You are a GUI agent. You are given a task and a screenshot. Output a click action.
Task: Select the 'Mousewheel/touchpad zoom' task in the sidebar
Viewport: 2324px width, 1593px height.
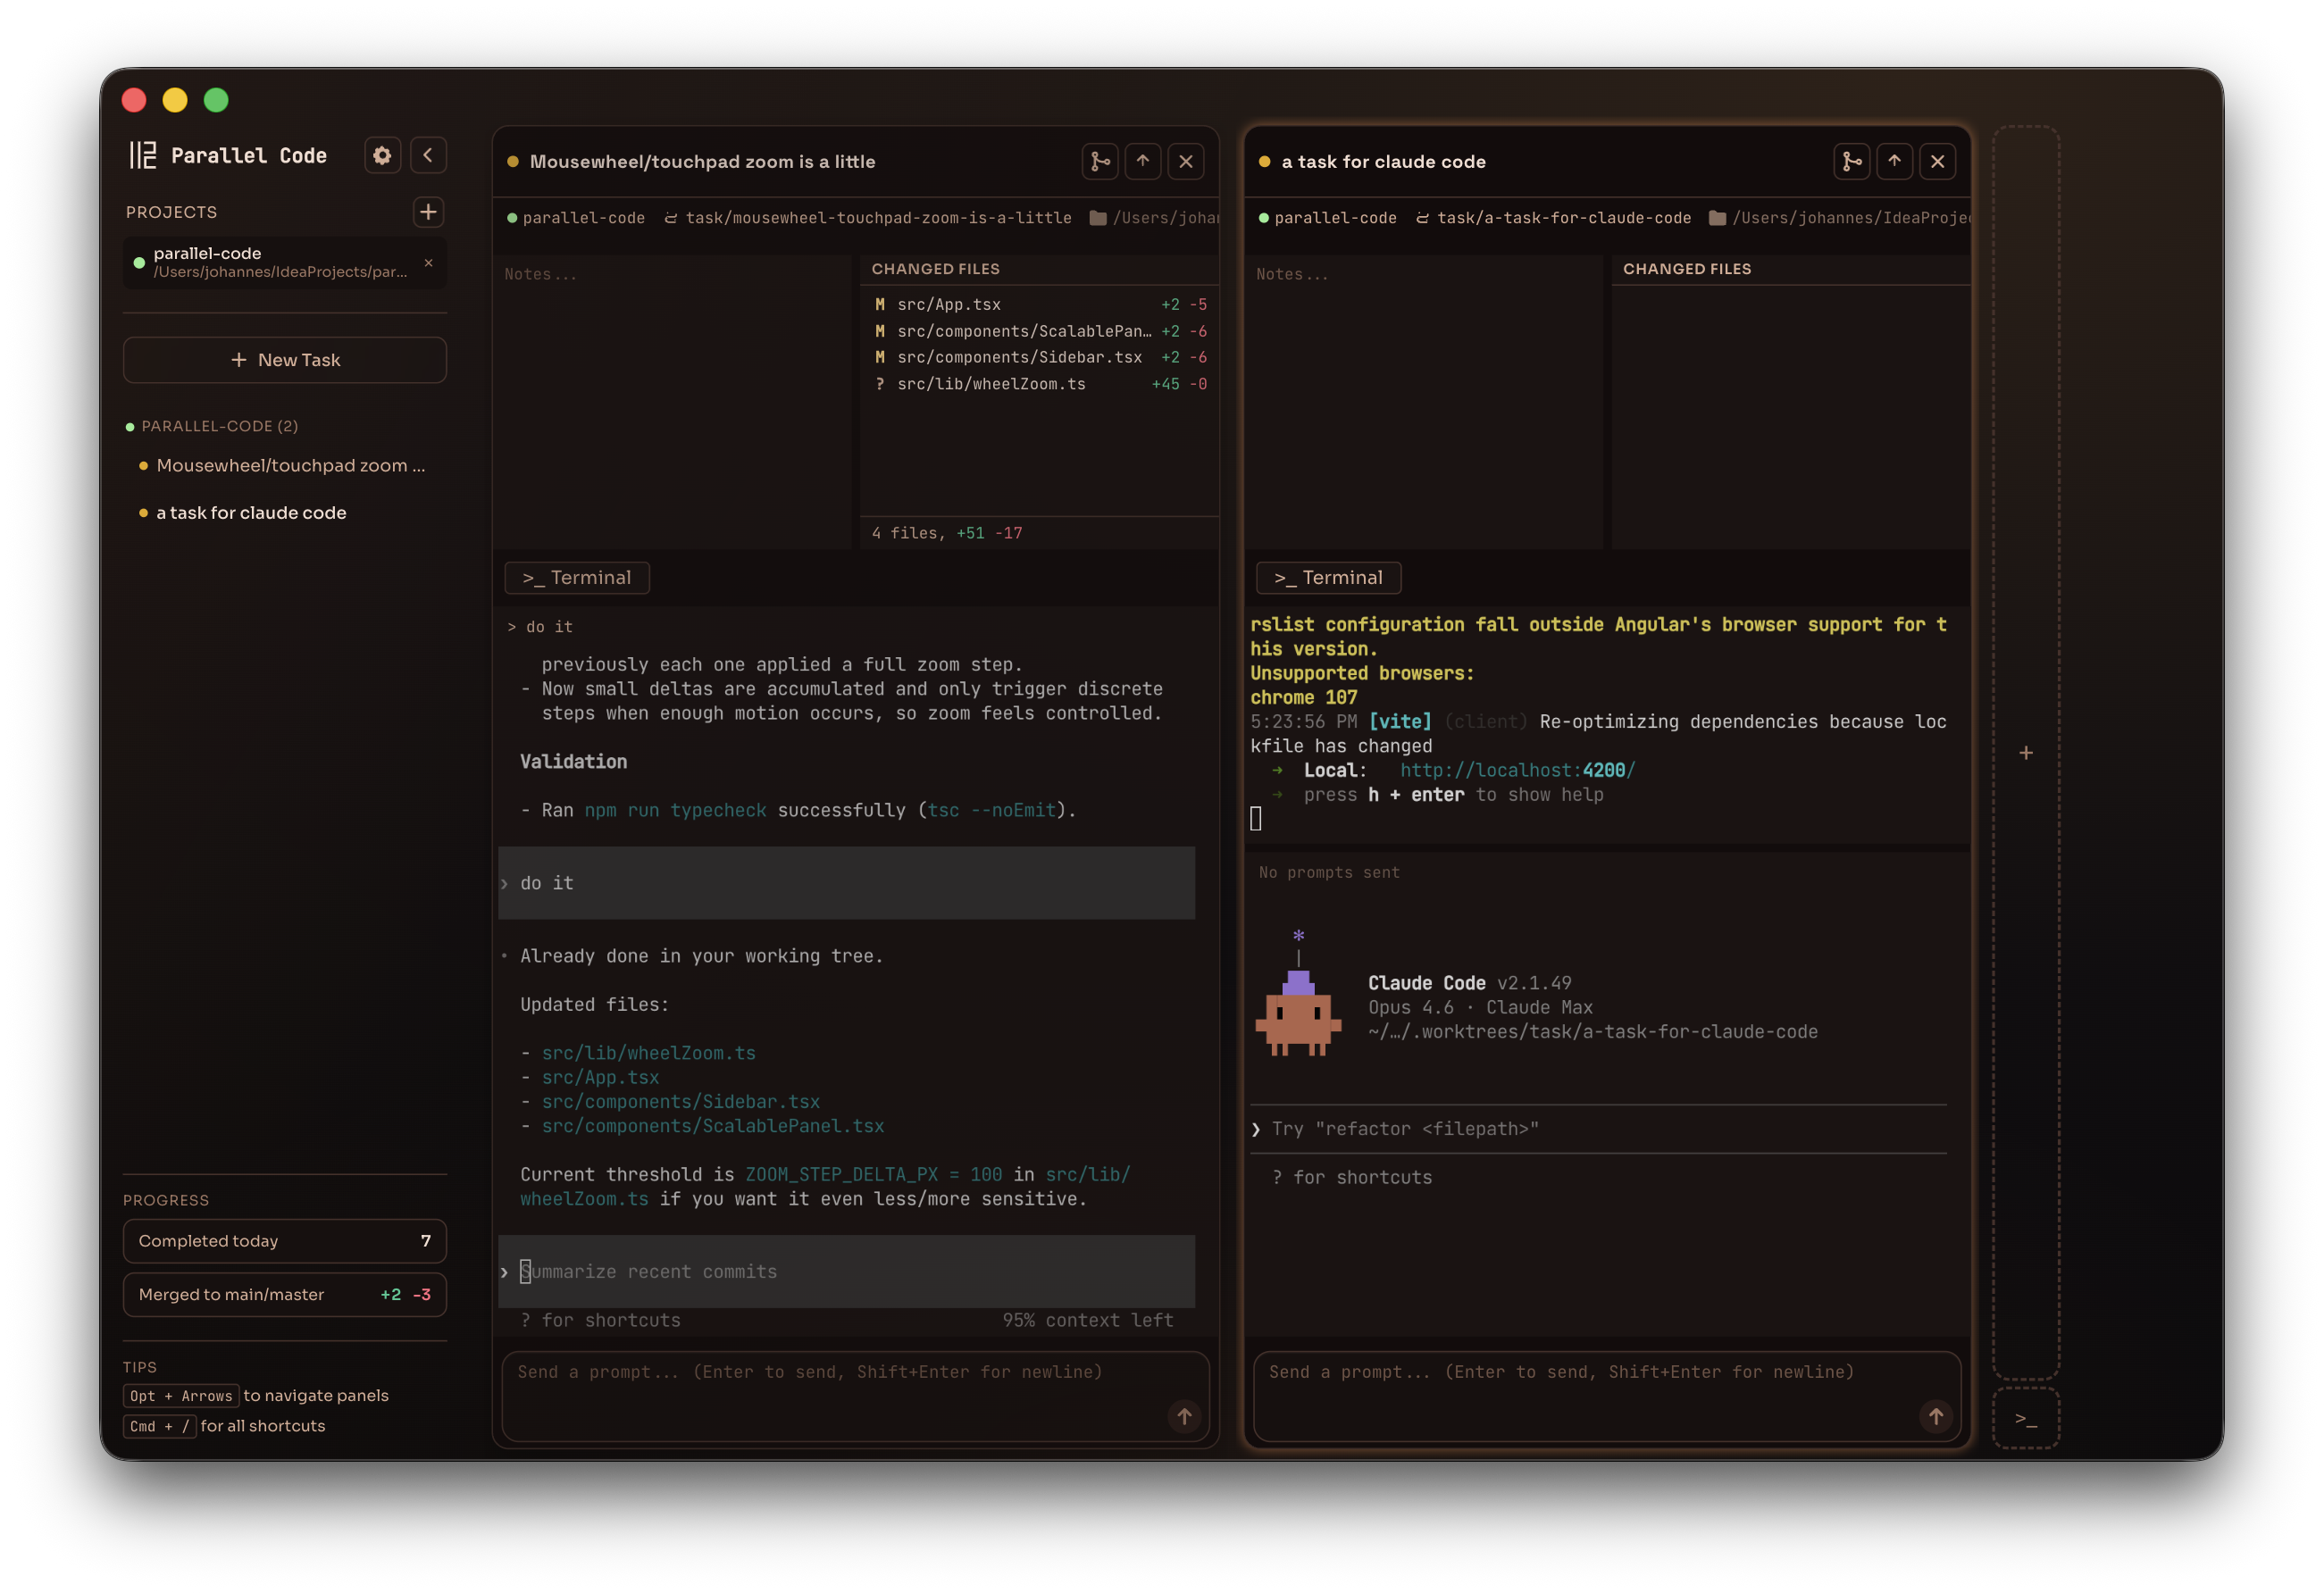[289, 465]
